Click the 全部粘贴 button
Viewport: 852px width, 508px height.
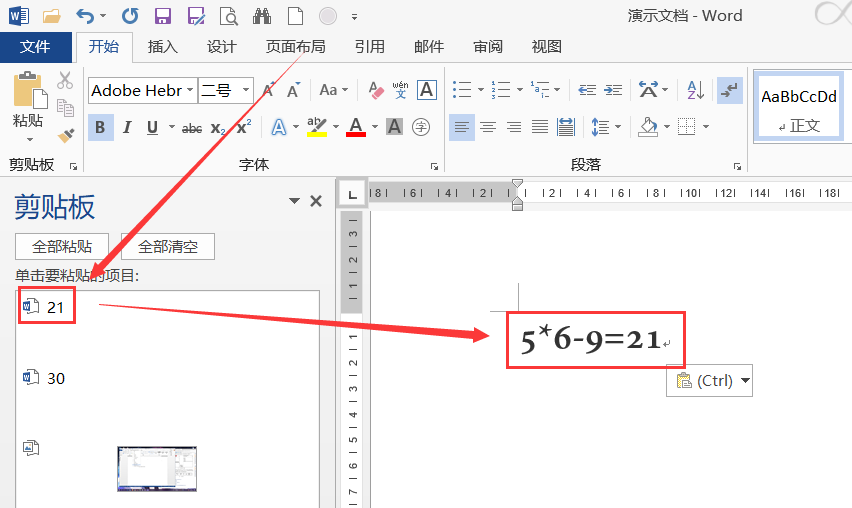[x=62, y=246]
